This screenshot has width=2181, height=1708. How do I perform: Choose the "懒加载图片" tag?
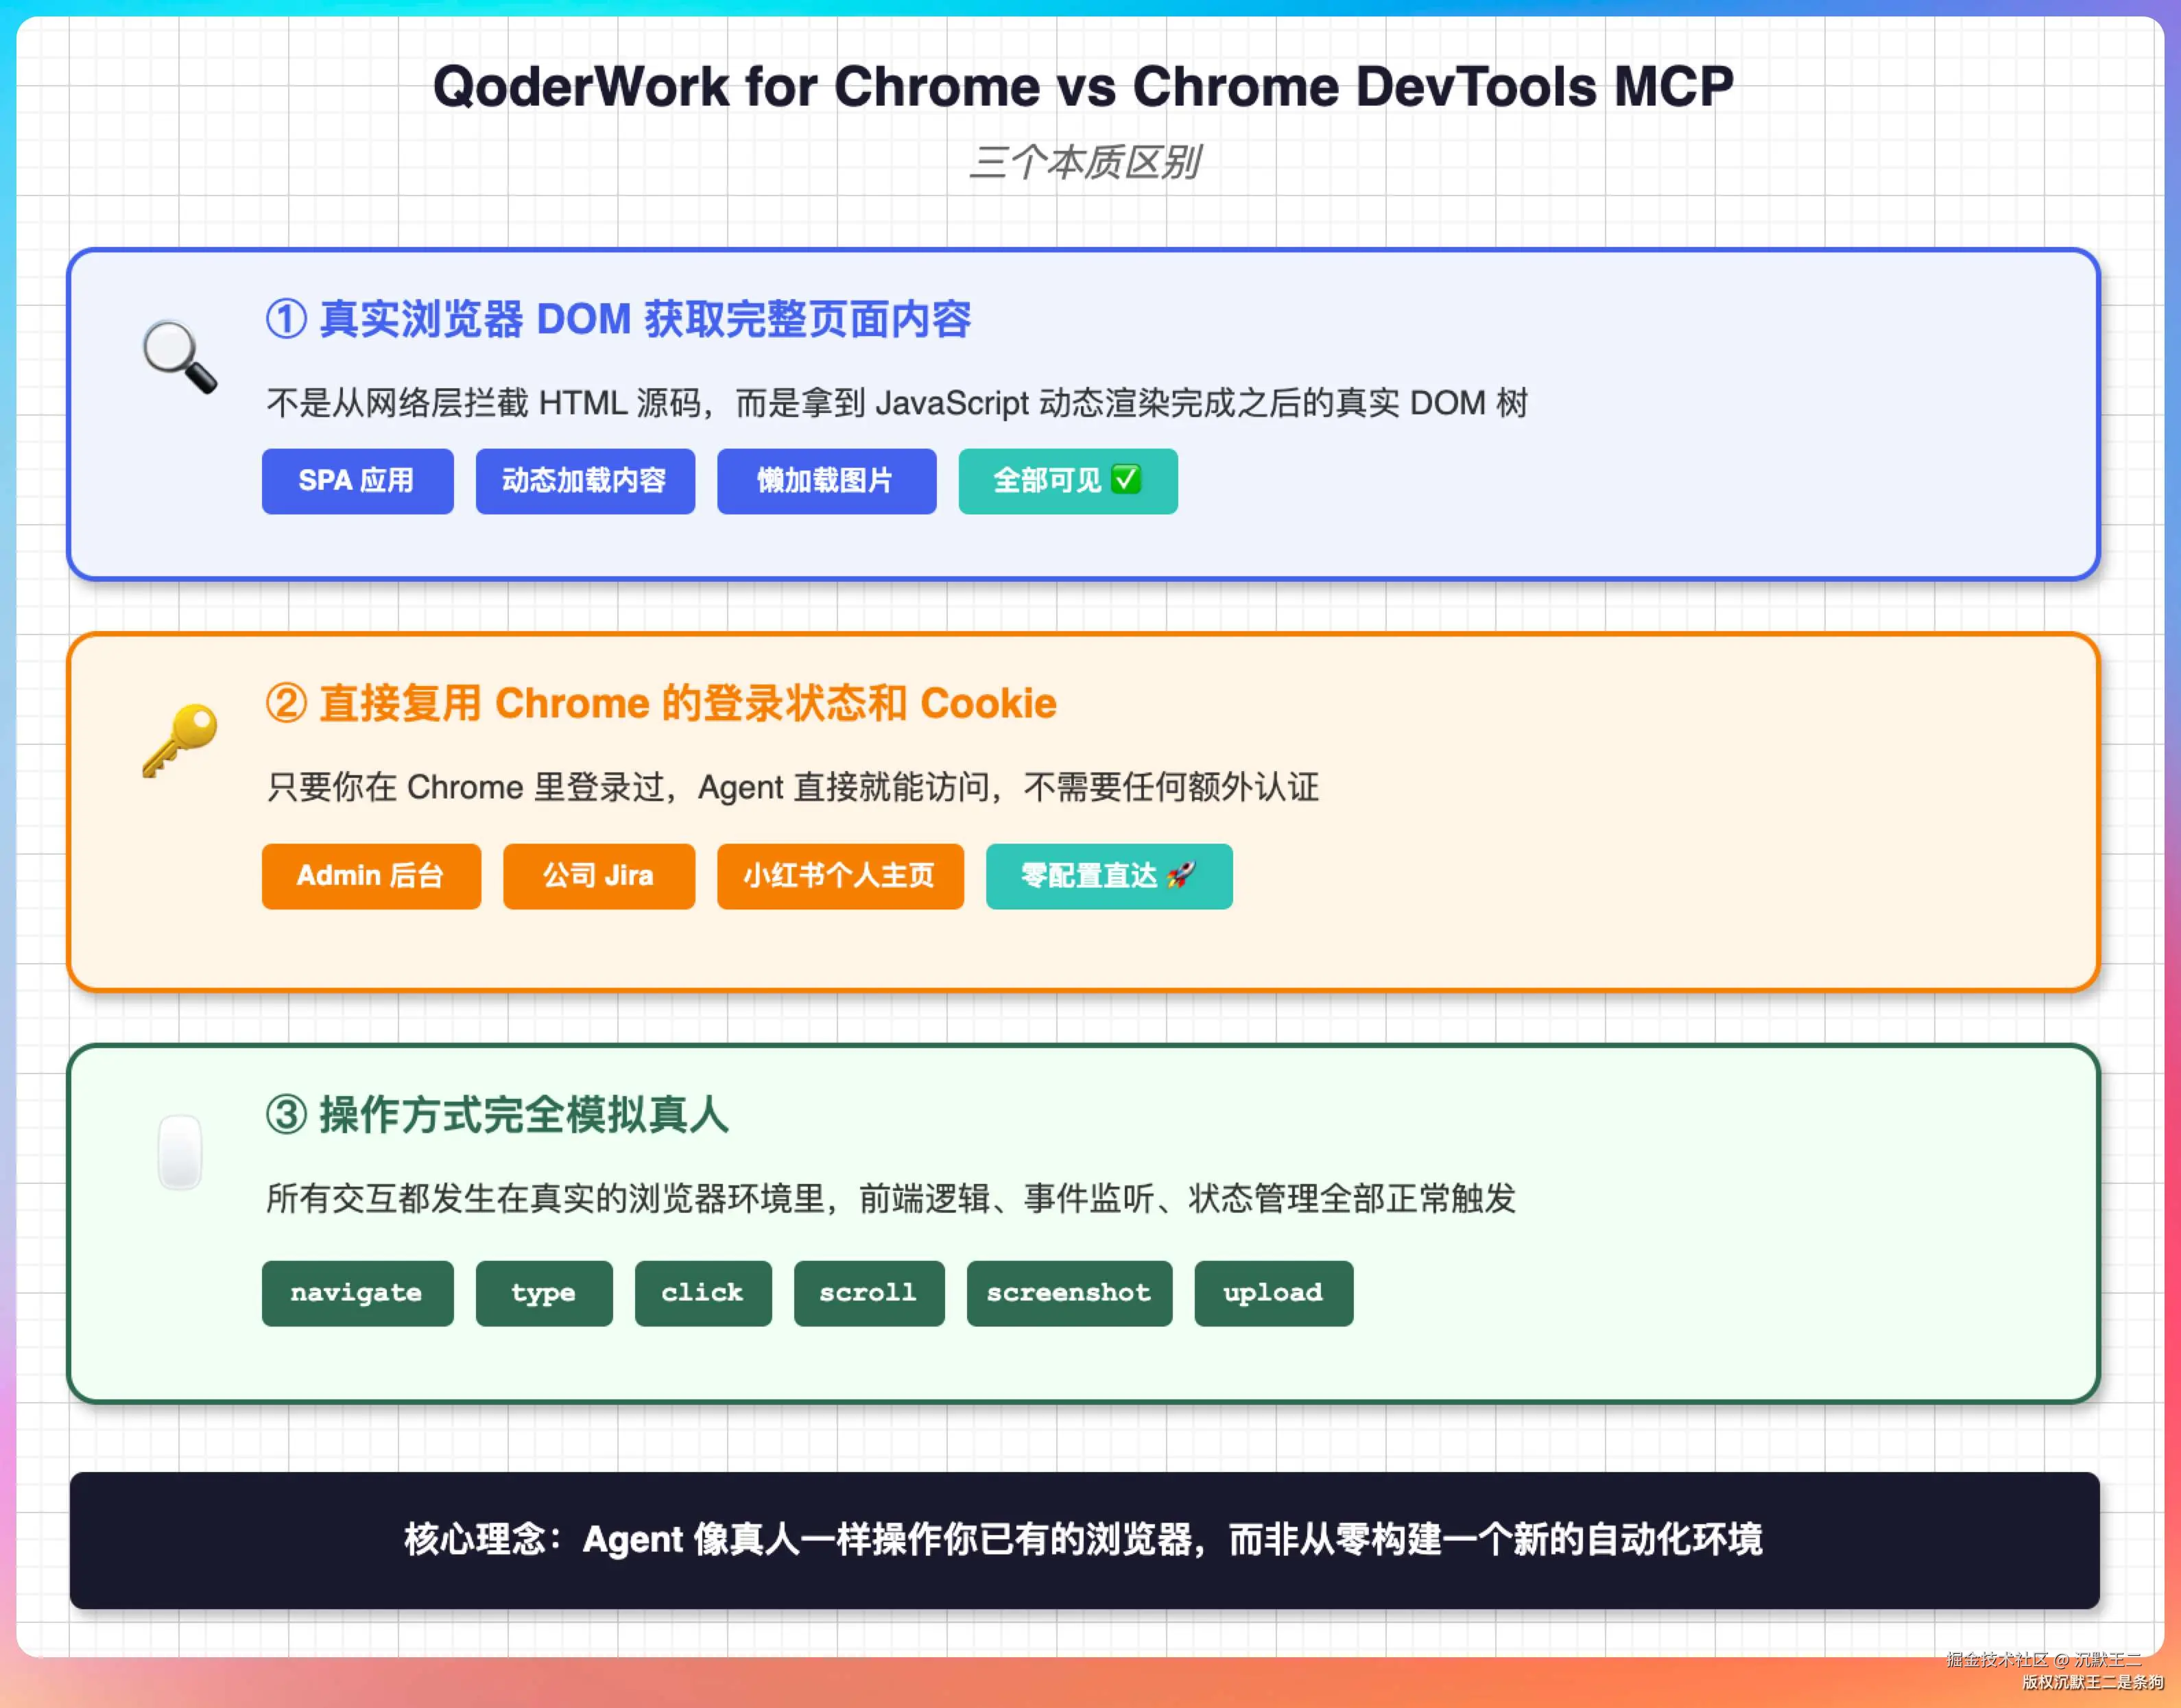click(x=826, y=481)
